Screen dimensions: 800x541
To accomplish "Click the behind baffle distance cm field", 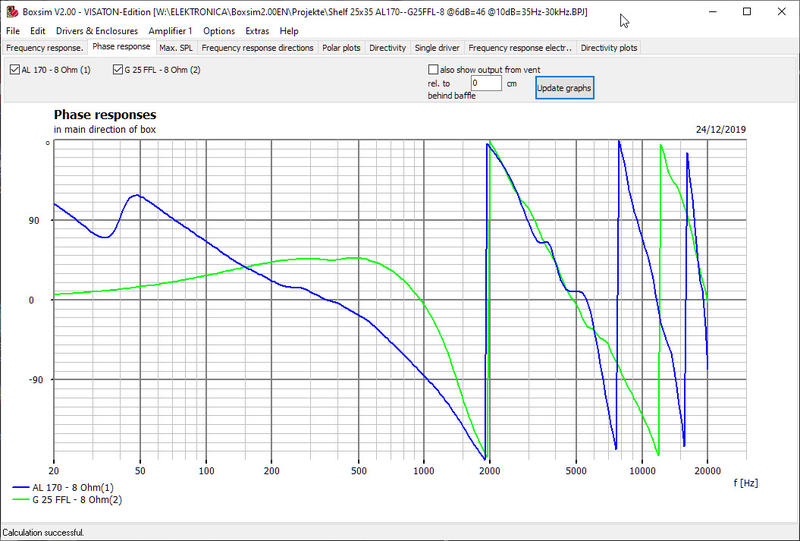I will [x=486, y=84].
